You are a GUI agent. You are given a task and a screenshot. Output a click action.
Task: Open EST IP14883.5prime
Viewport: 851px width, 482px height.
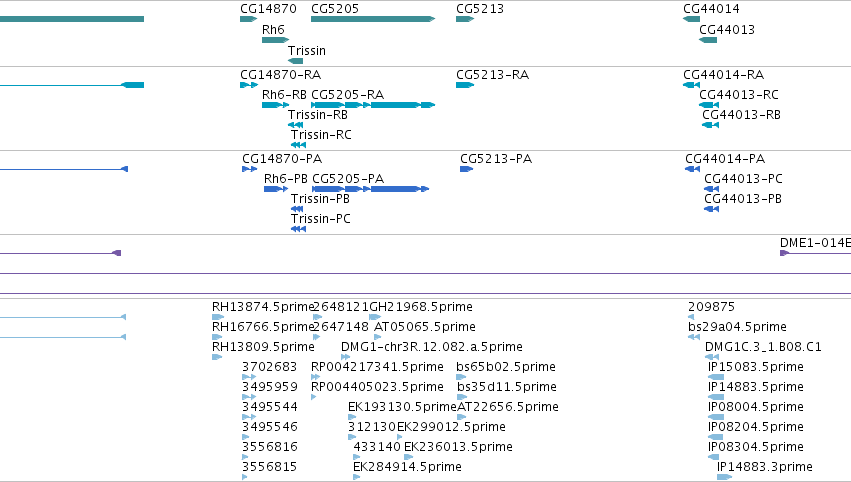tap(755, 388)
